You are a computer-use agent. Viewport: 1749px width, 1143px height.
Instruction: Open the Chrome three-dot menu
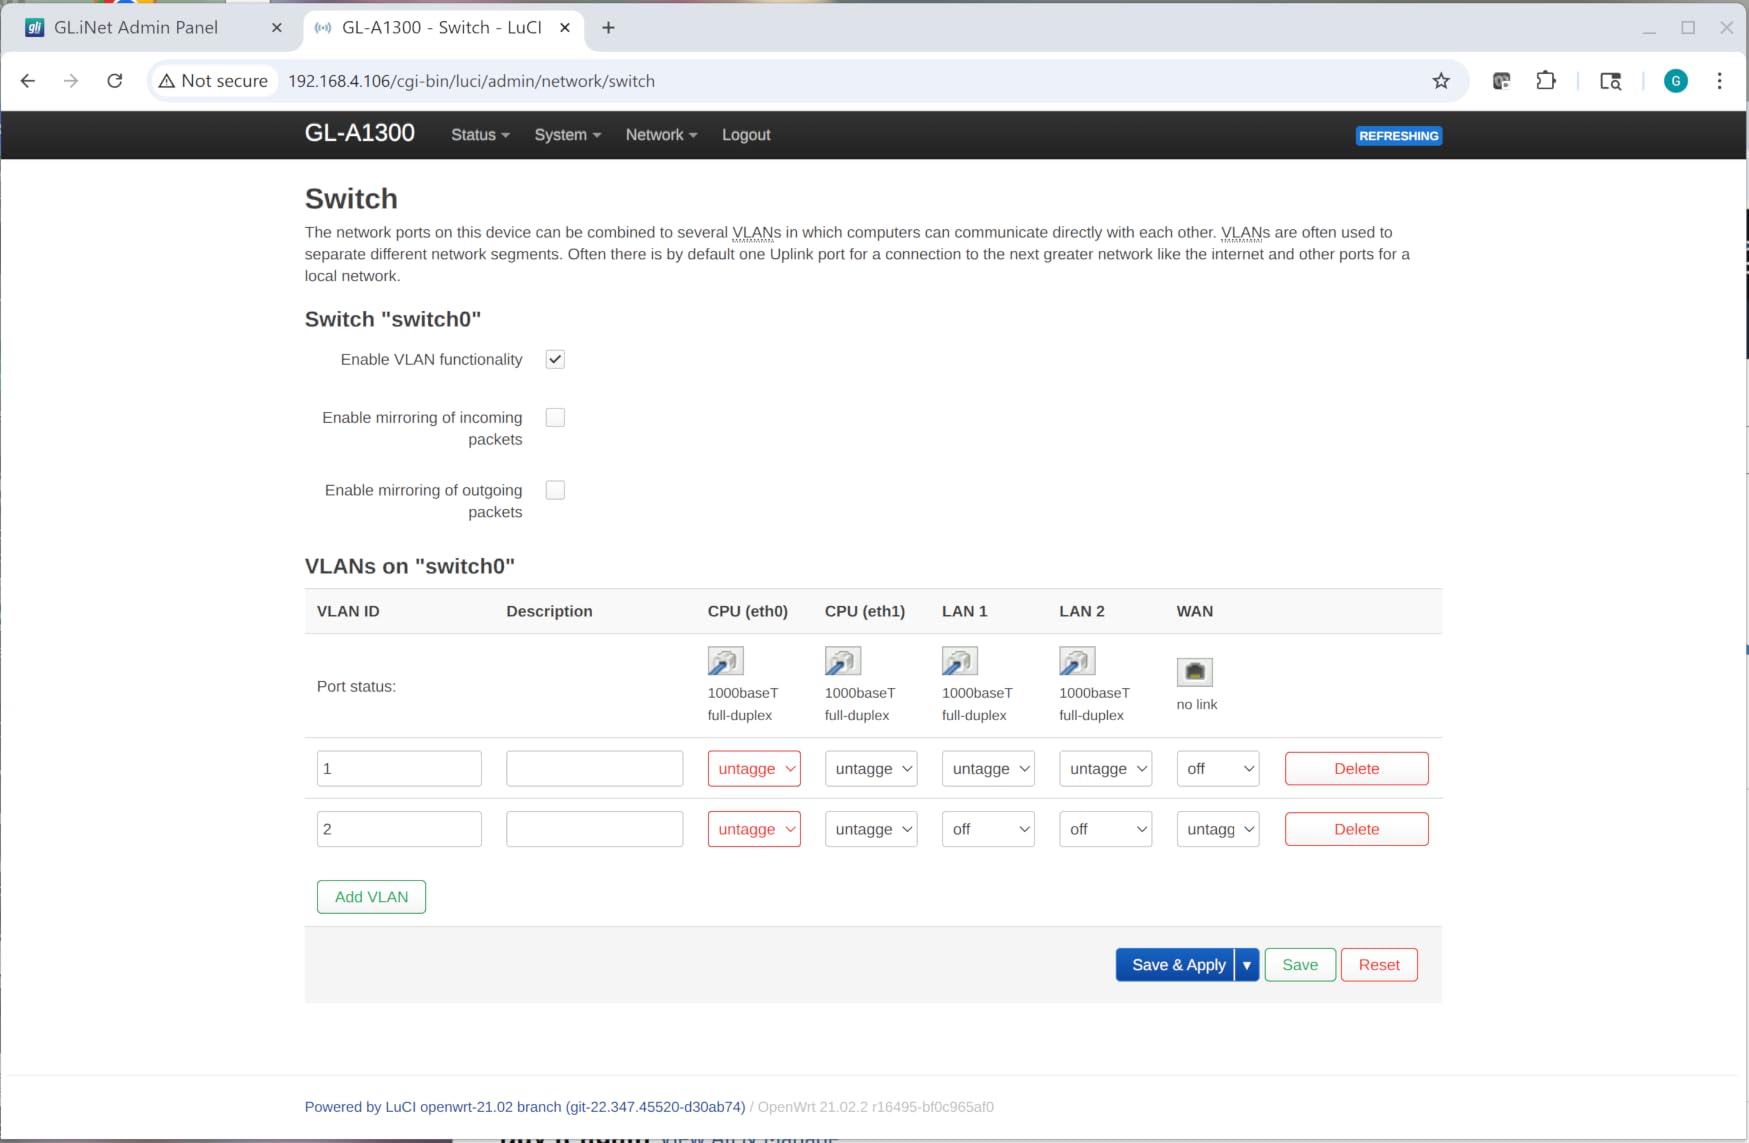click(1720, 81)
